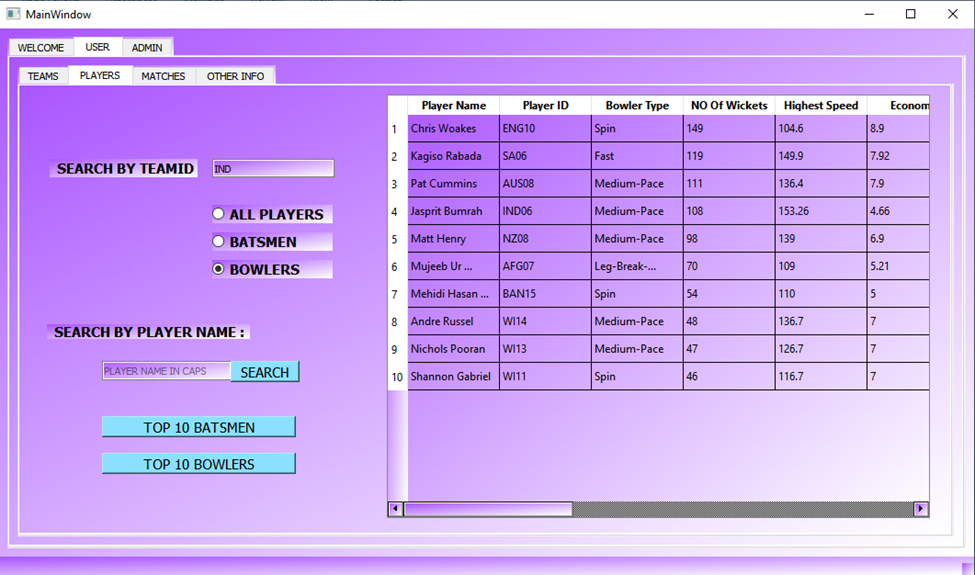The image size is (975, 575).
Task: Click the 5.21 economy cell
Action: (x=899, y=266)
